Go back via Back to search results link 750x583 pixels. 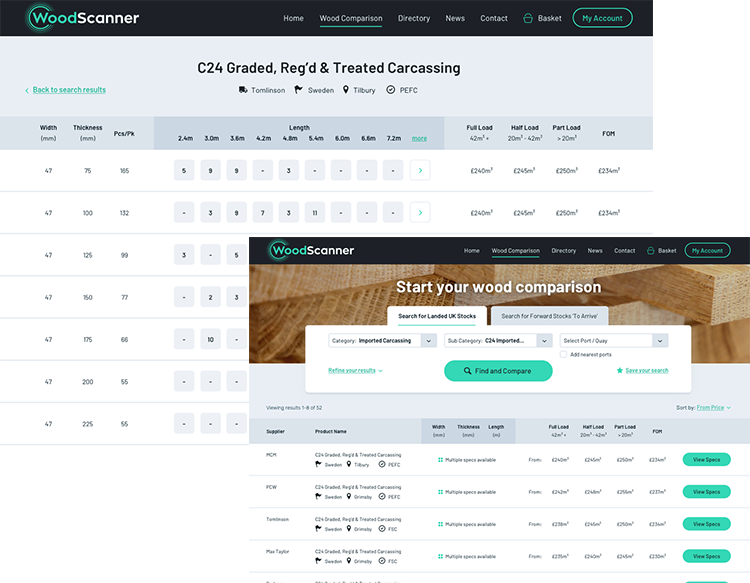(x=68, y=90)
